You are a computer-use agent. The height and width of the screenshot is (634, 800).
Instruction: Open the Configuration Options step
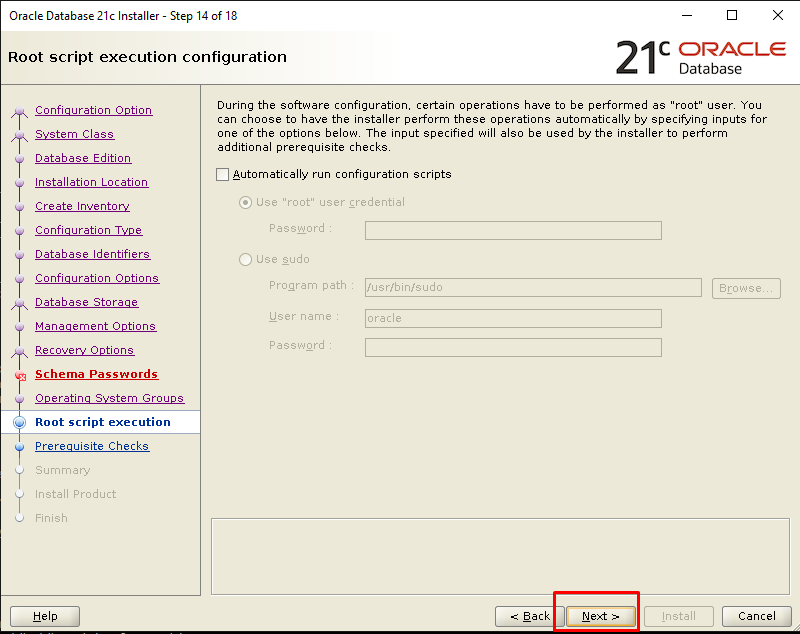pyautogui.click(x=97, y=278)
